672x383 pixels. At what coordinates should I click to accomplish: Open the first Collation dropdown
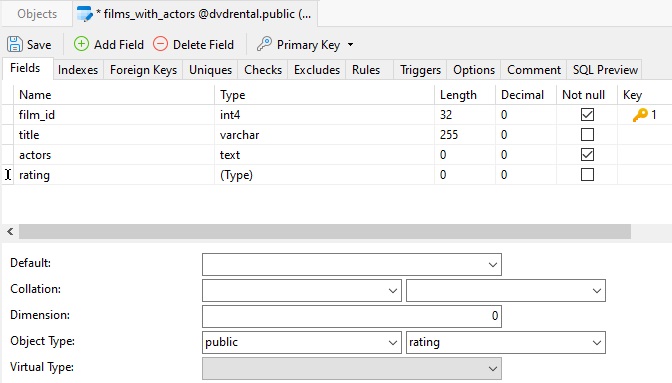click(393, 291)
